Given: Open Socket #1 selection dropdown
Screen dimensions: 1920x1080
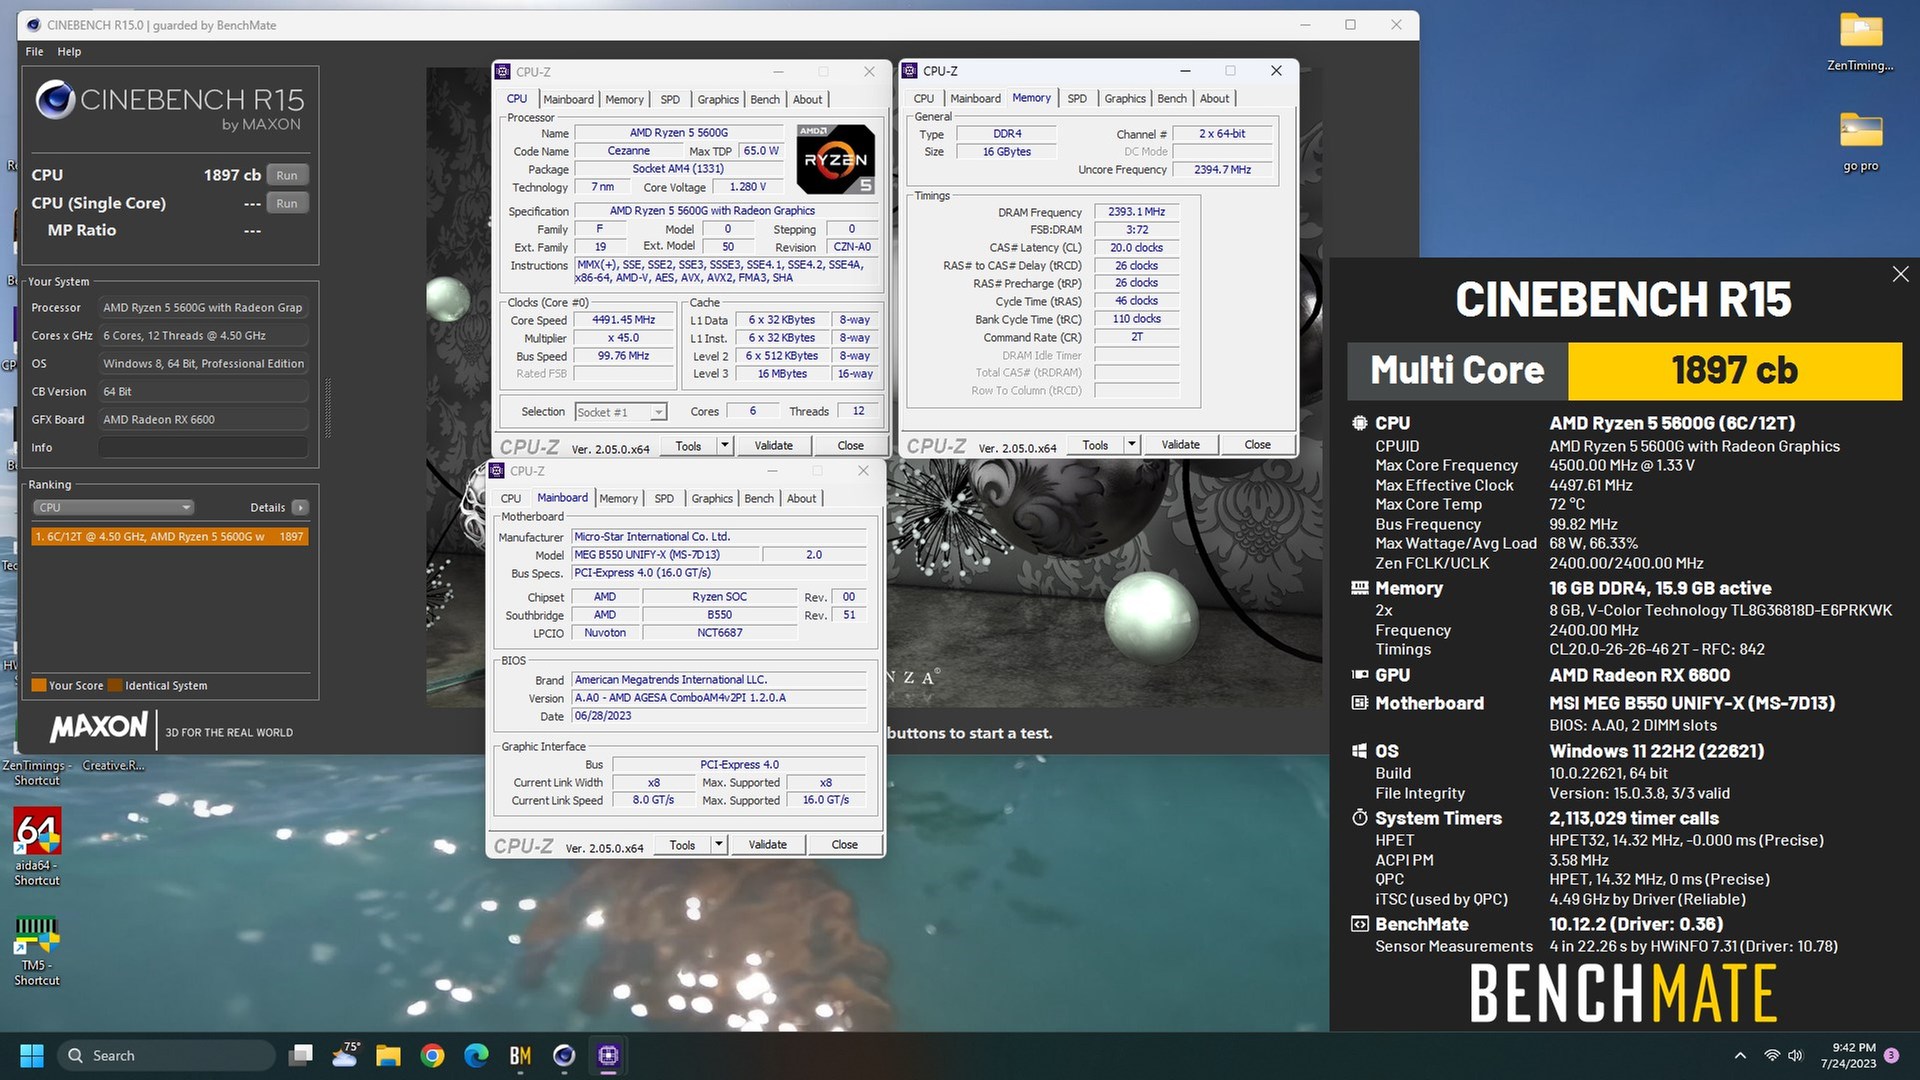Looking at the screenshot, I should pyautogui.click(x=621, y=412).
